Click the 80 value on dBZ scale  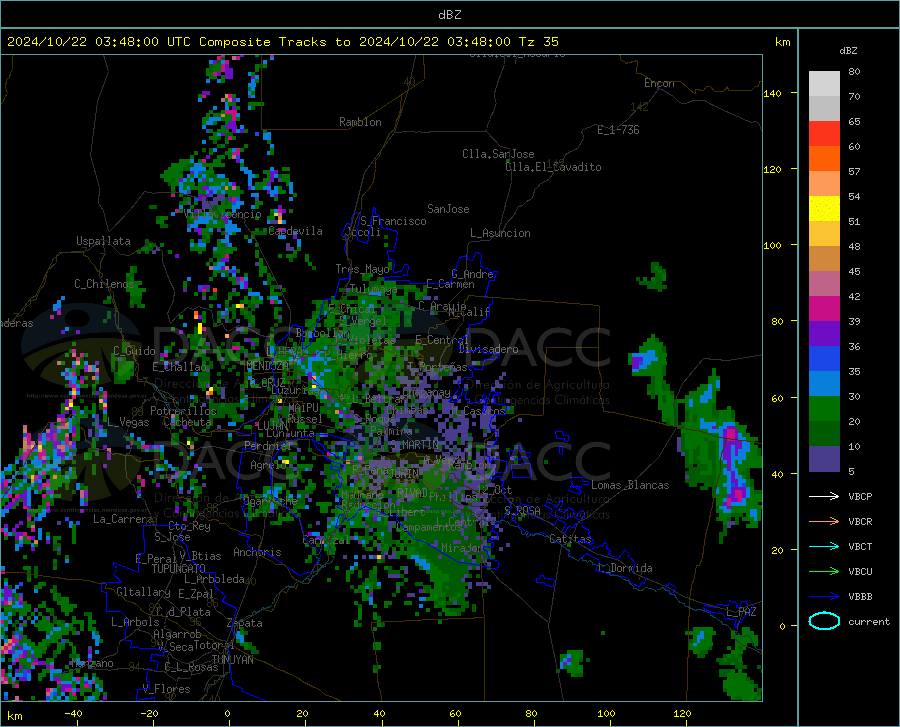[x=854, y=72]
